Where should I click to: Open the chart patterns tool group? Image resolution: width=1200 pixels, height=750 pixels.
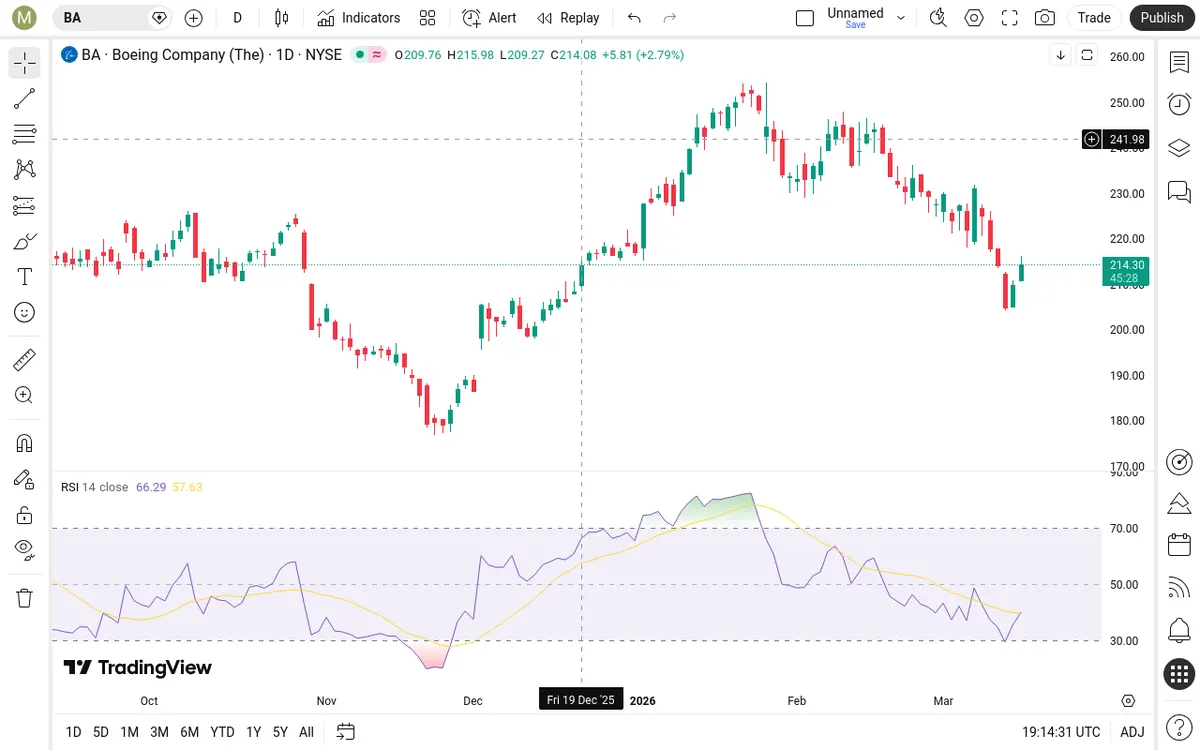click(25, 170)
